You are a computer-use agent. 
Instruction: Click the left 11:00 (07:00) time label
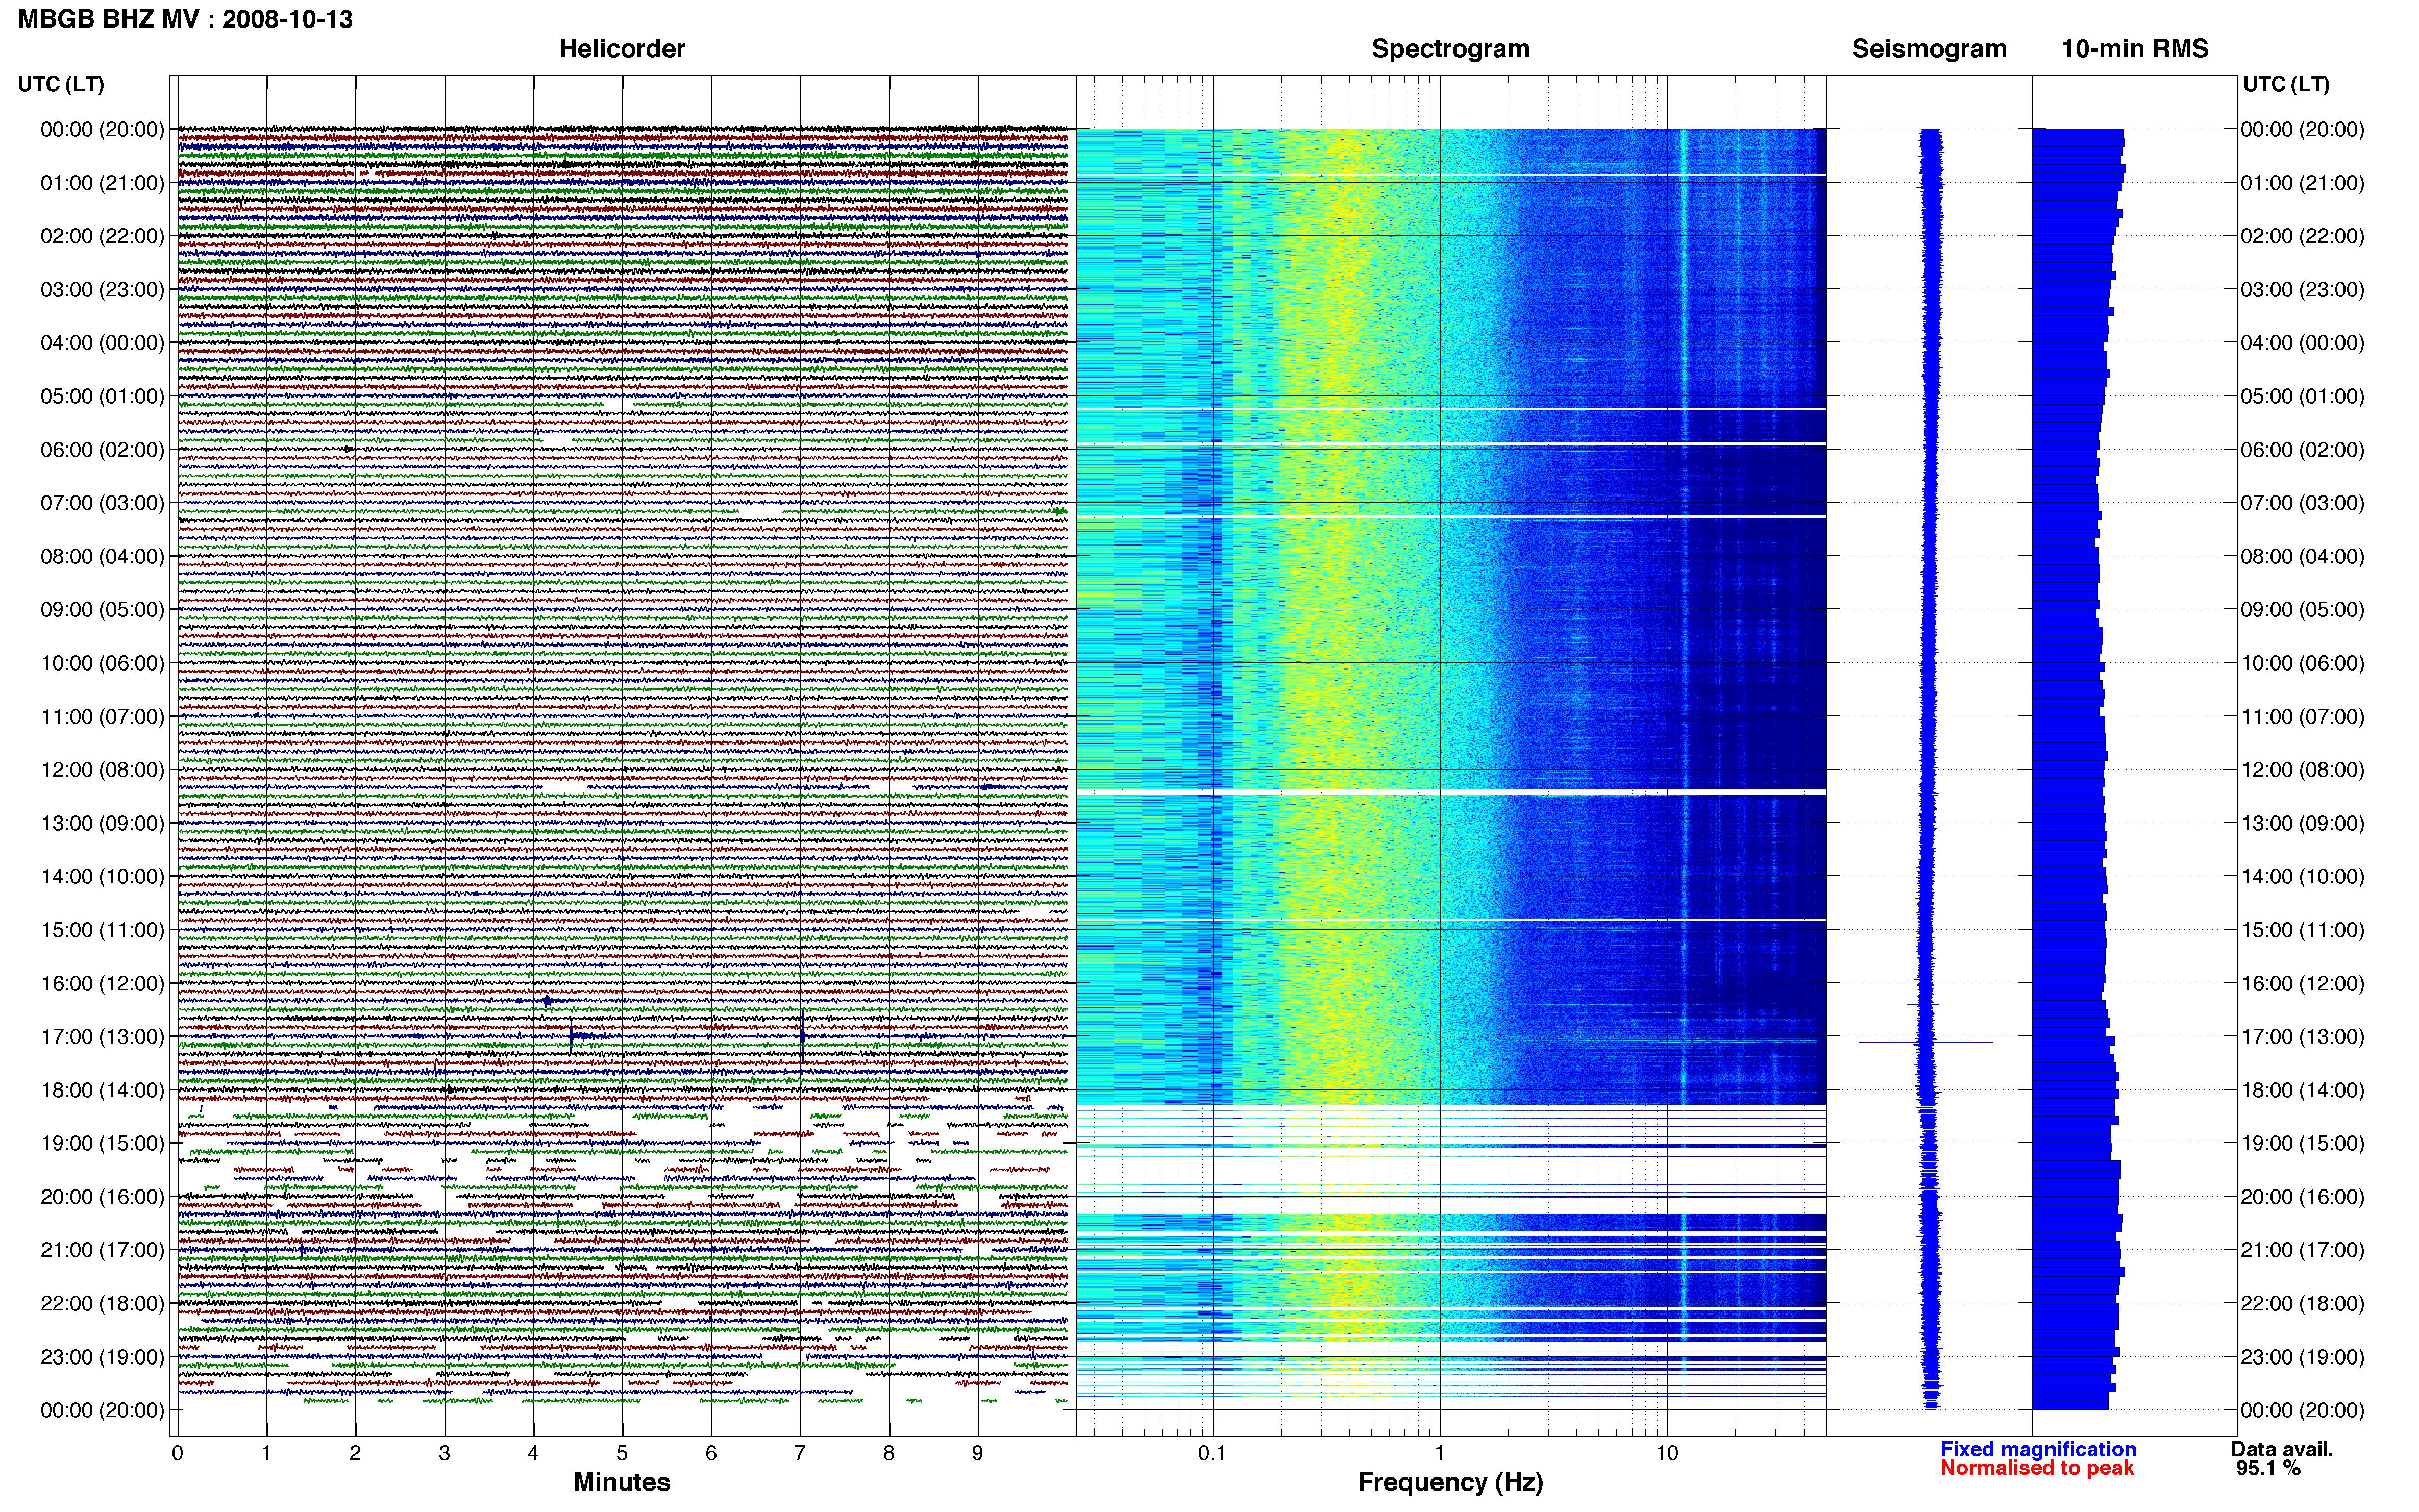[102, 716]
